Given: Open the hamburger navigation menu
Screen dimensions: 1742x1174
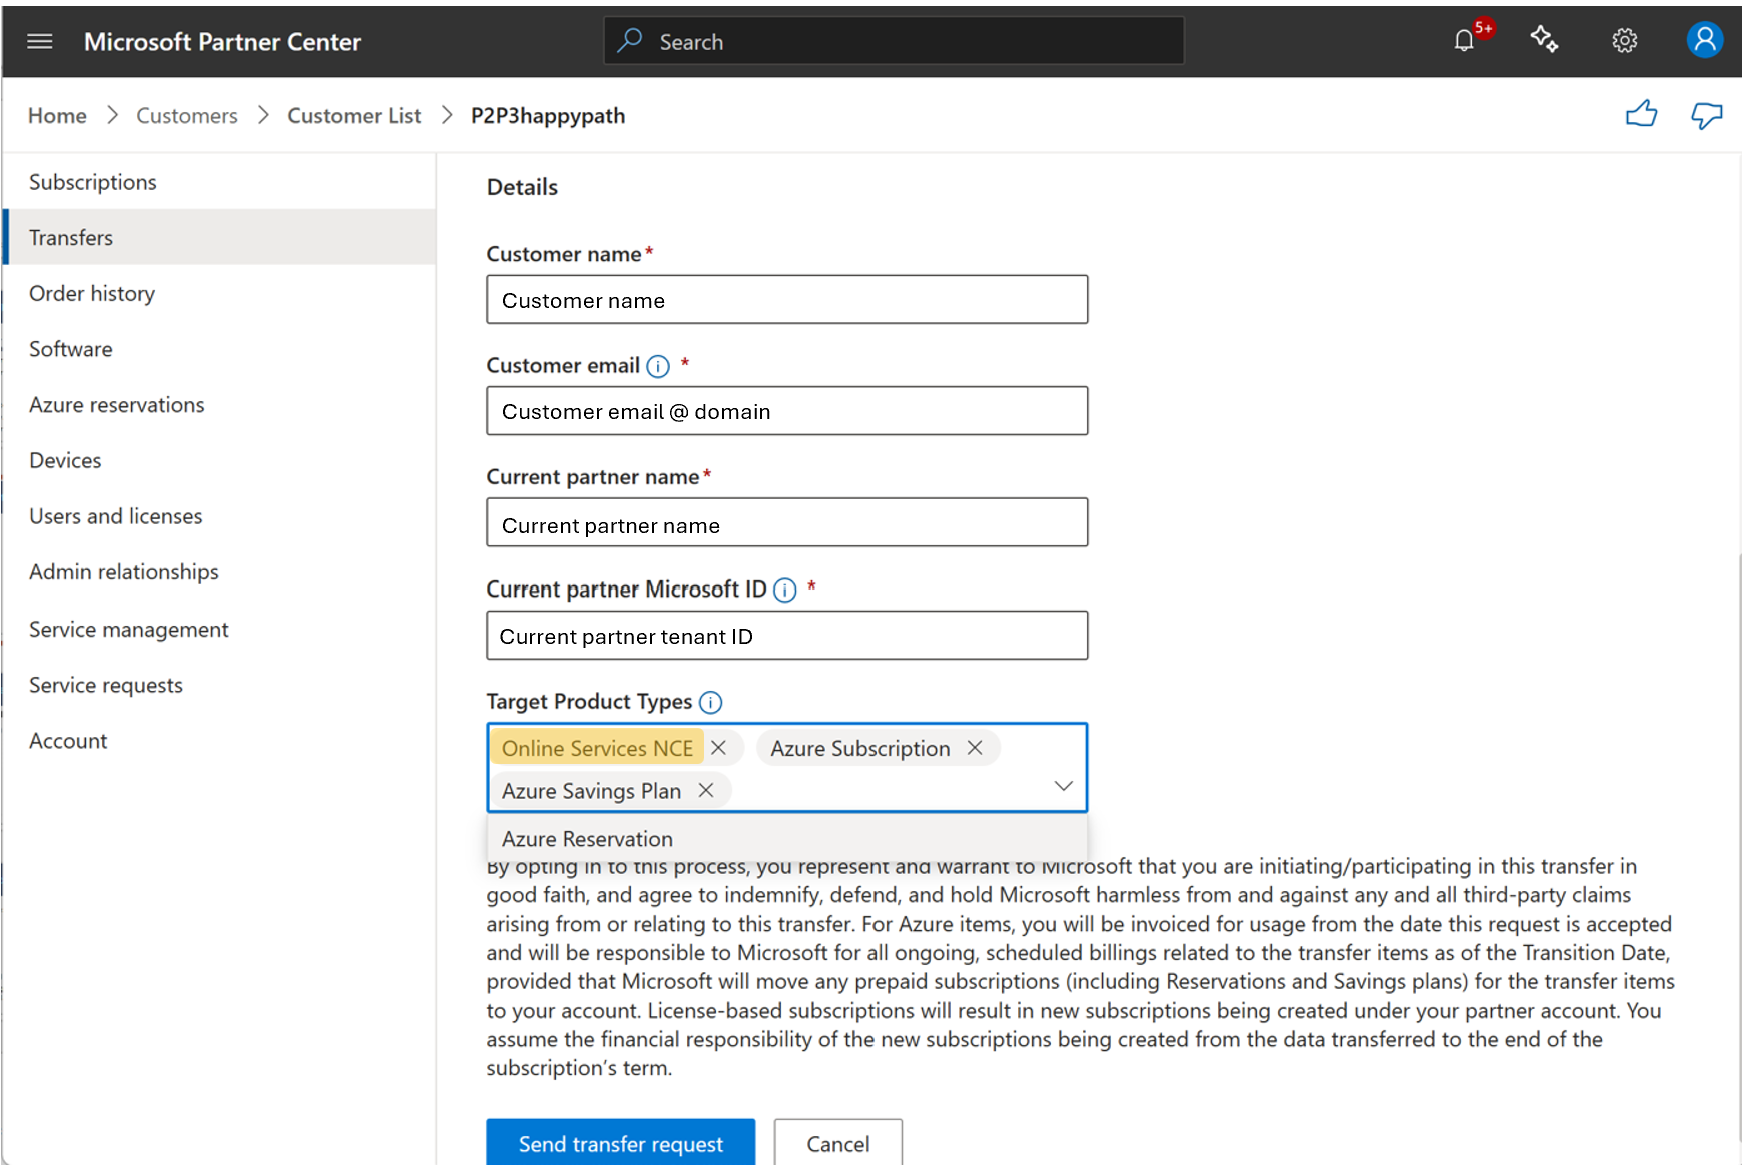Looking at the screenshot, I should (x=40, y=41).
